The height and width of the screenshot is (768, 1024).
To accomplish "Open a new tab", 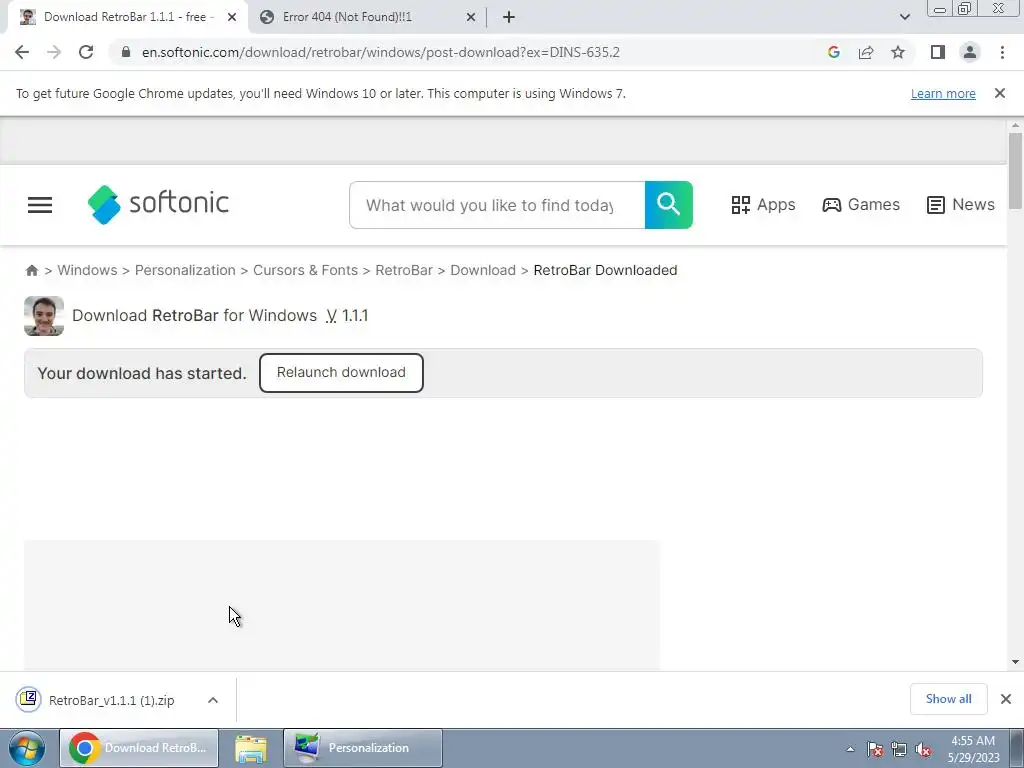I will point(509,17).
